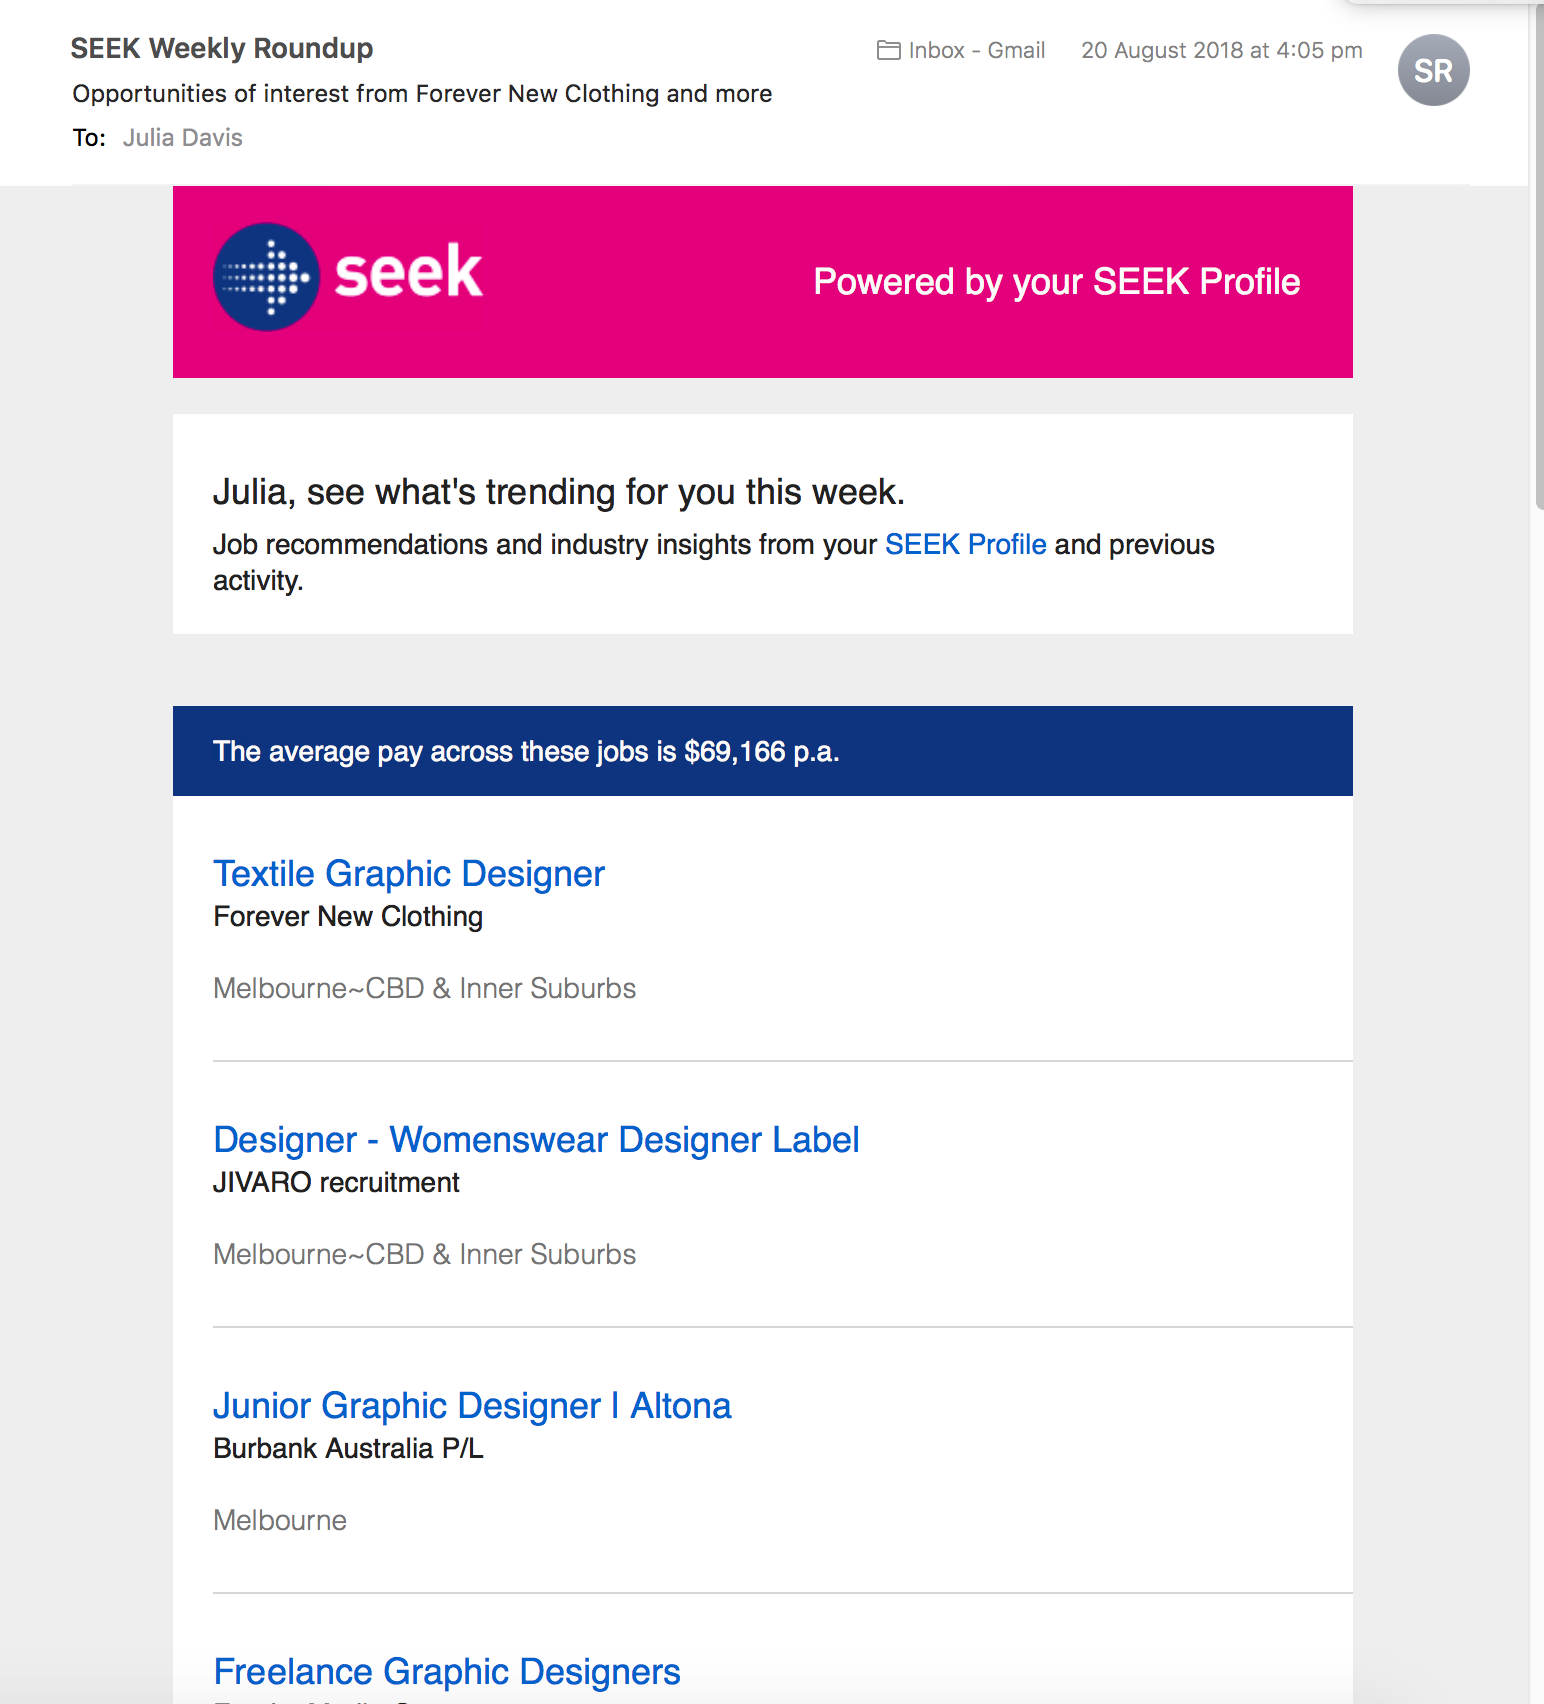Click Powered by your SEEK Profile banner text
Viewport: 1544px width, 1704px height.
[x=1056, y=282]
